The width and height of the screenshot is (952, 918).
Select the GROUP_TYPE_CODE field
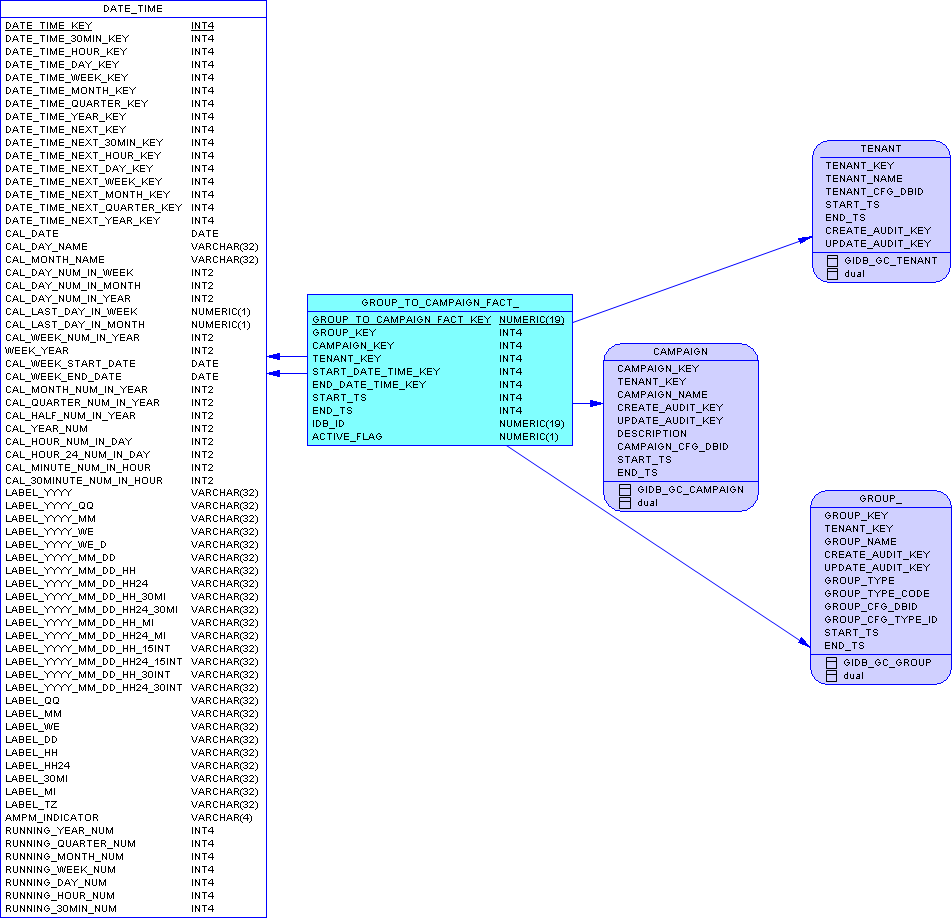coord(877,594)
